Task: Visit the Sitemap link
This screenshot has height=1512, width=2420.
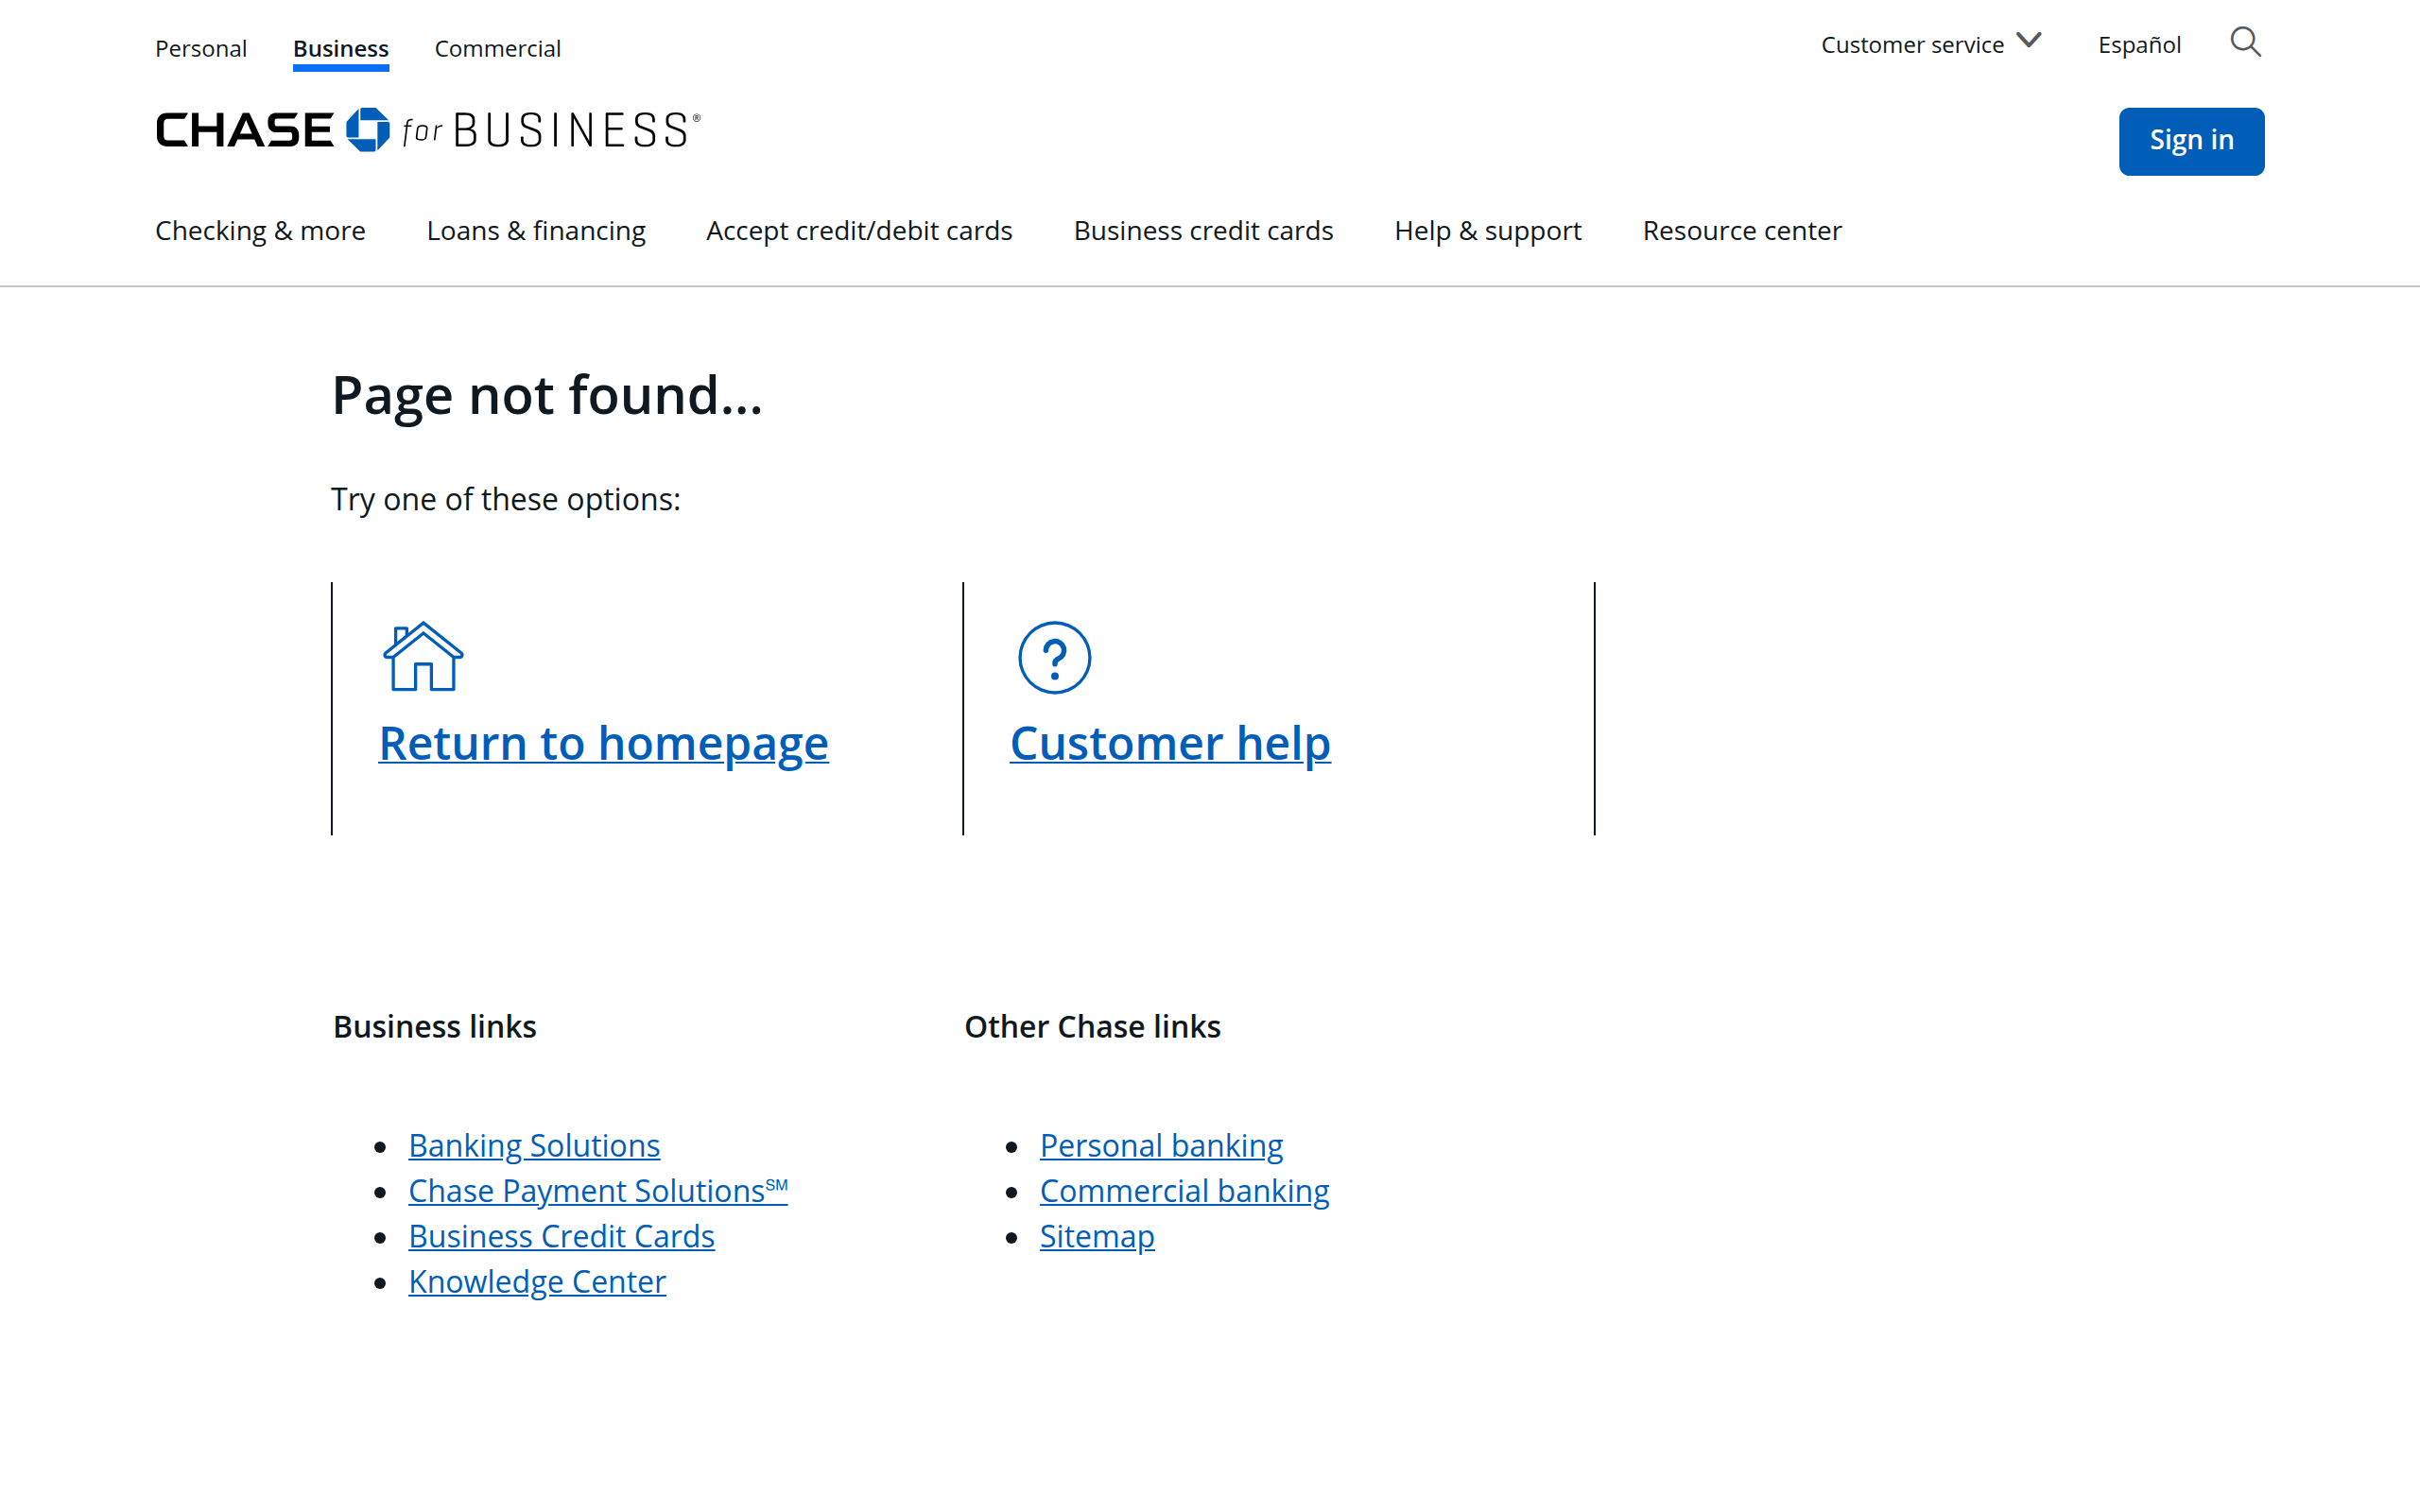Action: [x=1097, y=1236]
